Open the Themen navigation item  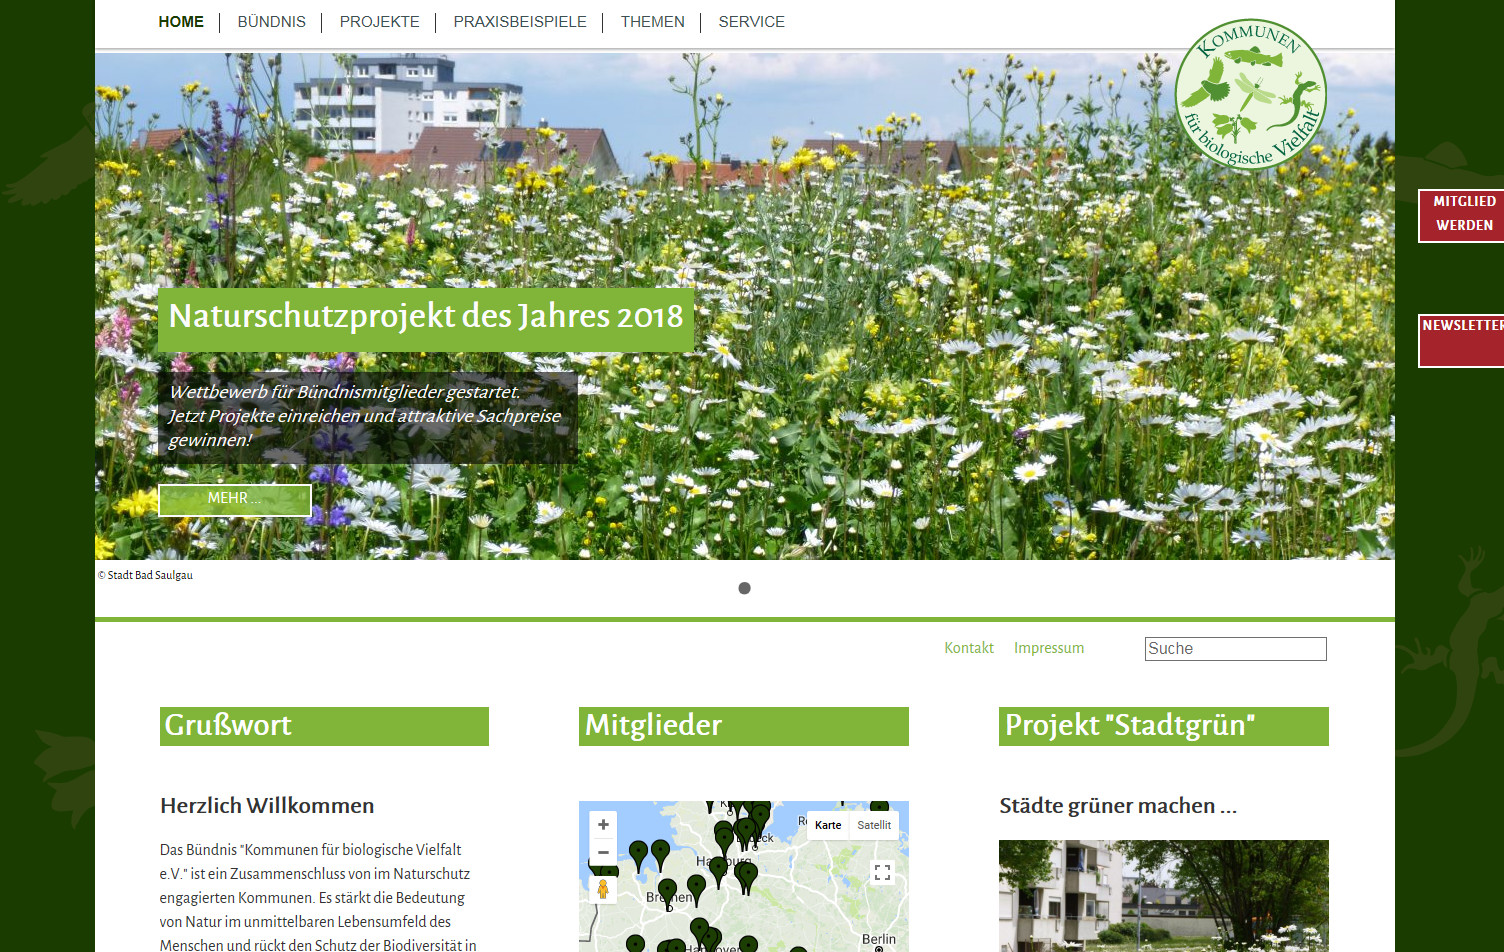coord(652,22)
